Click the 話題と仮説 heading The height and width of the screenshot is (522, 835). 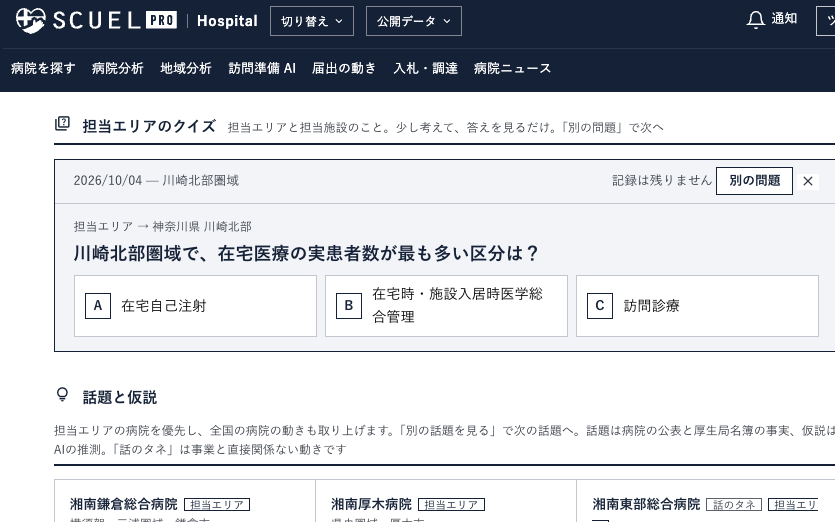coord(120,397)
